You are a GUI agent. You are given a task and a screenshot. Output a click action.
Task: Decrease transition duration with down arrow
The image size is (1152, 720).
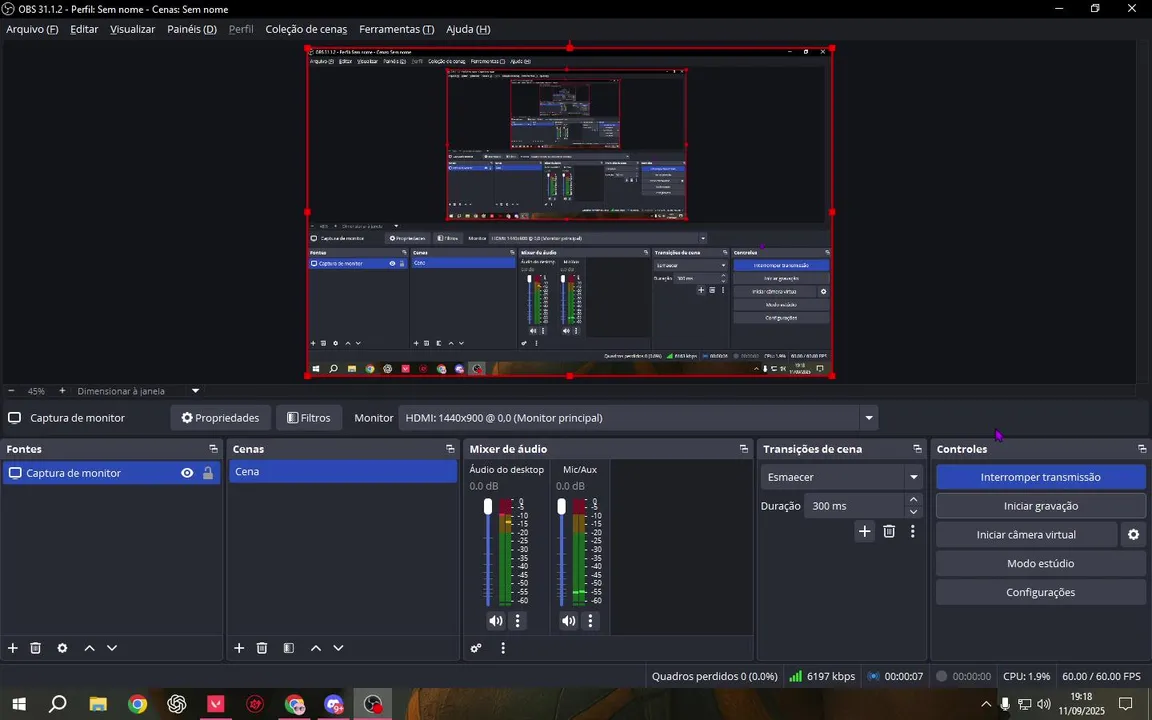pos(913,512)
